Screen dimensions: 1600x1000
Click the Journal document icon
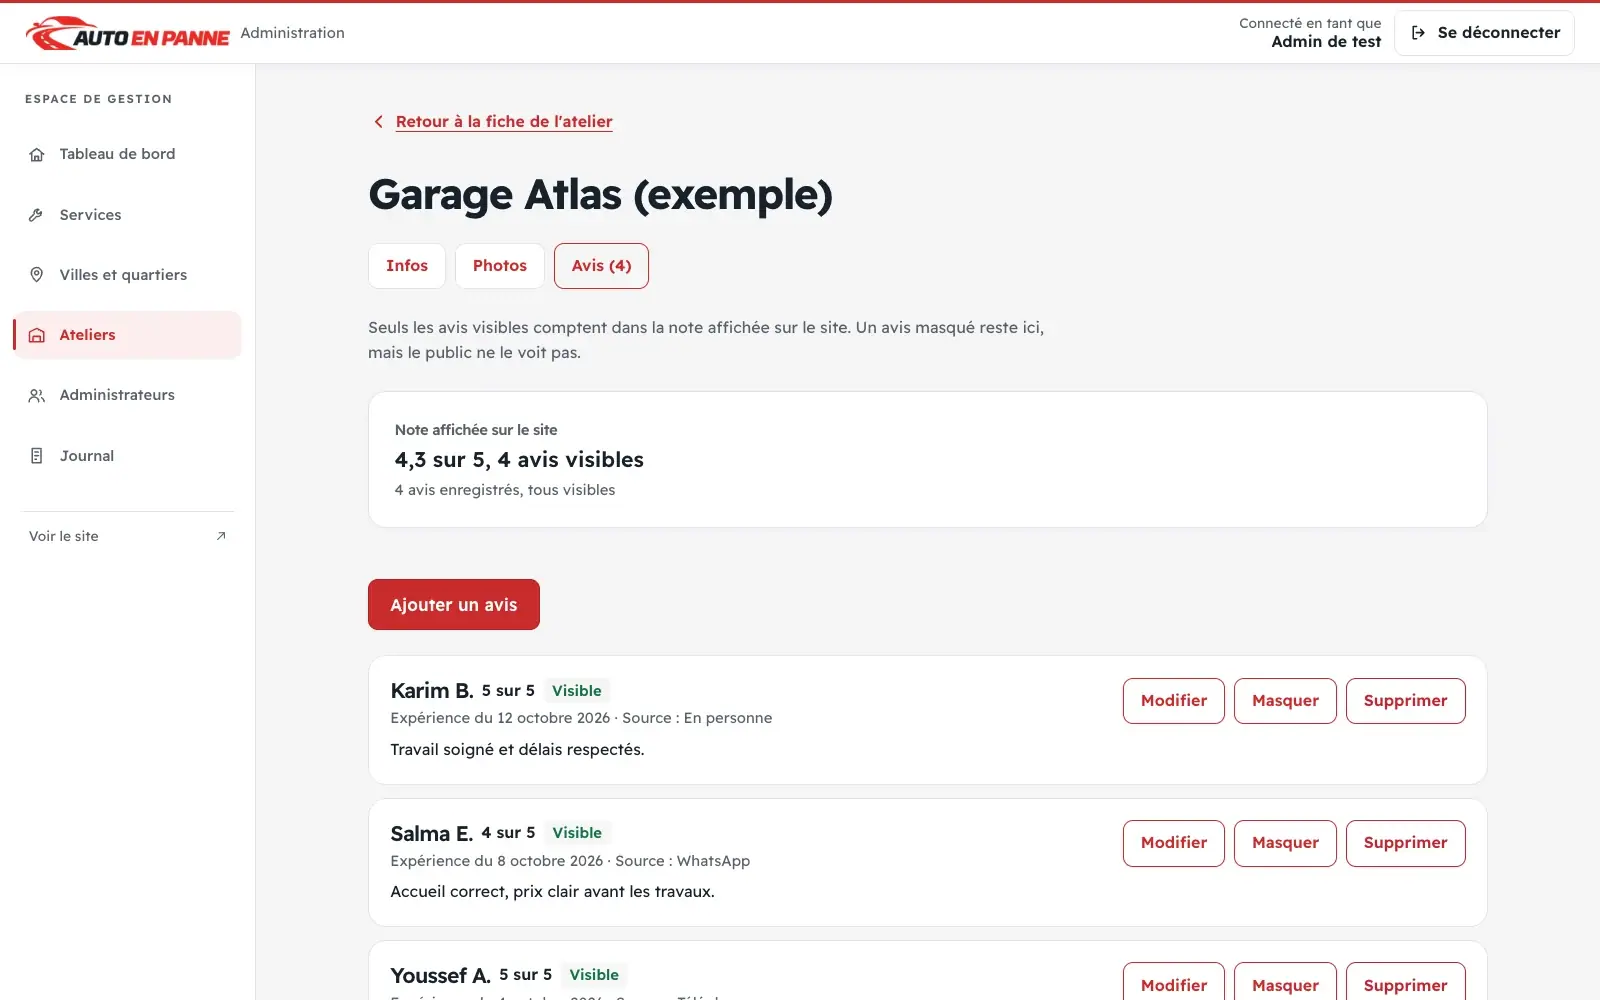tap(37, 456)
